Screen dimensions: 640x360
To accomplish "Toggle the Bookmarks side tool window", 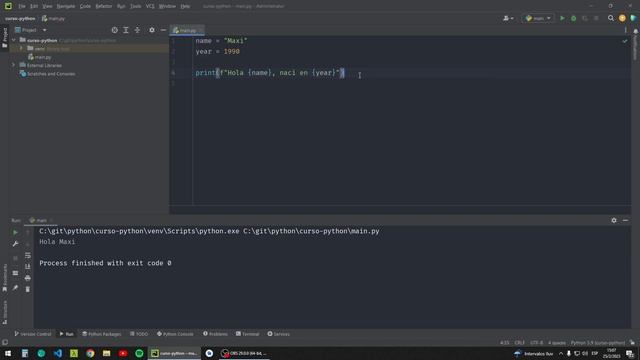I will click(5, 278).
